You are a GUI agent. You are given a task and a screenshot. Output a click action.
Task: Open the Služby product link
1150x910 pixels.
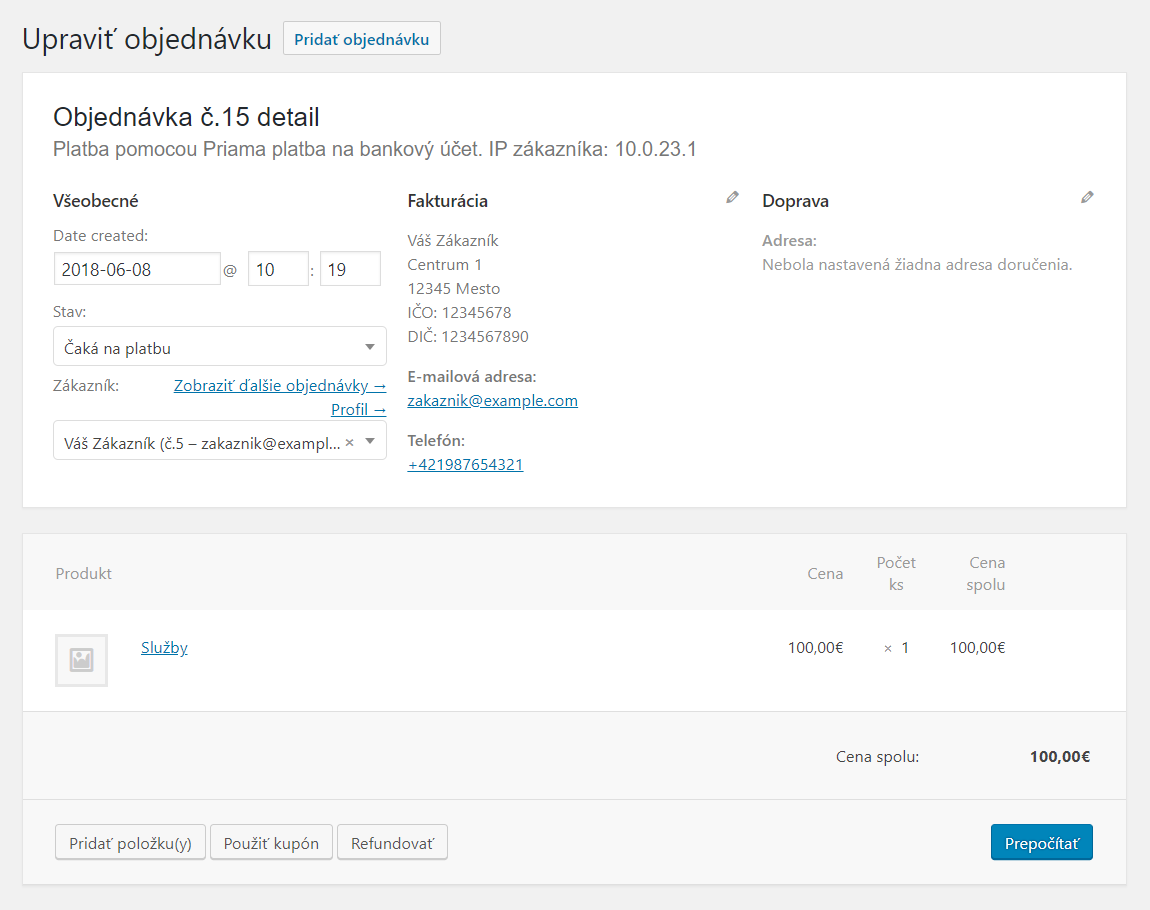[164, 648]
